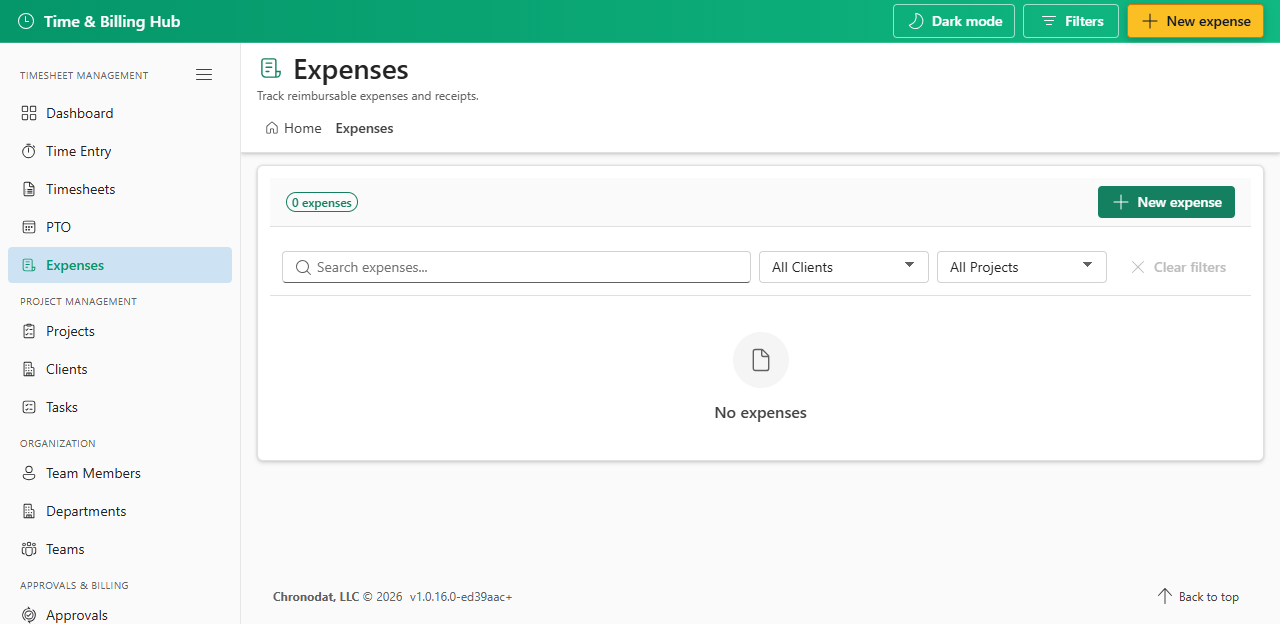Click the Expenses receipt icon in sidebar
This screenshot has height=624, width=1280.
coord(29,265)
